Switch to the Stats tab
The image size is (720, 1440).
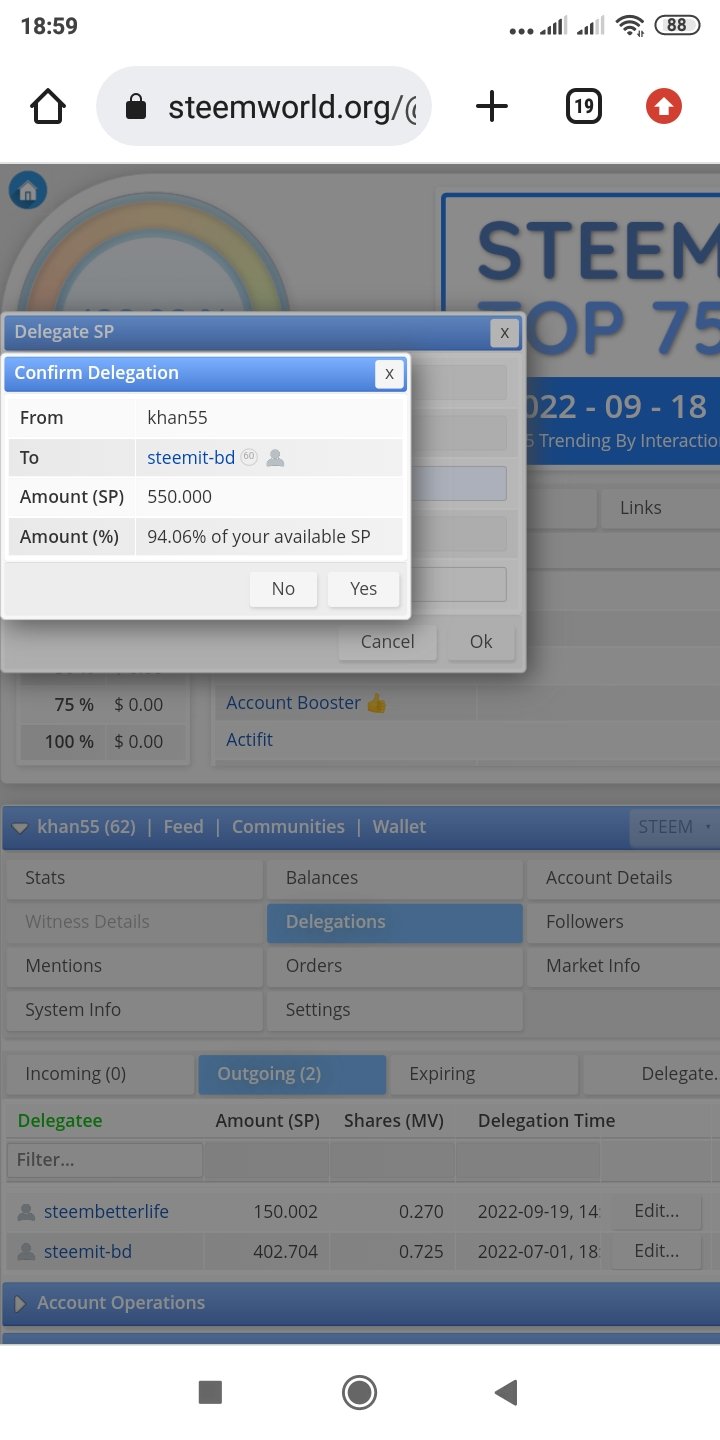[134, 878]
